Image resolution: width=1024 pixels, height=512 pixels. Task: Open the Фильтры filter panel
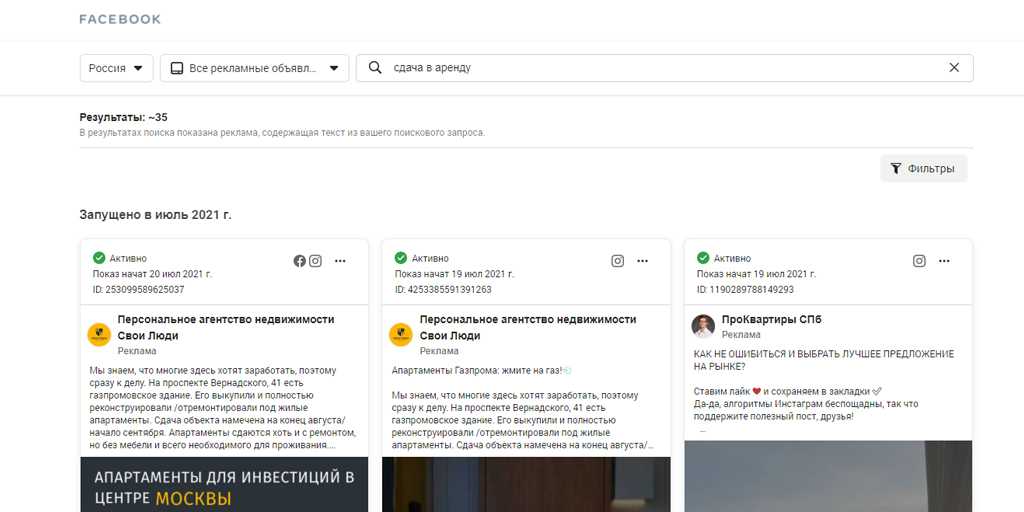pos(923,169)
